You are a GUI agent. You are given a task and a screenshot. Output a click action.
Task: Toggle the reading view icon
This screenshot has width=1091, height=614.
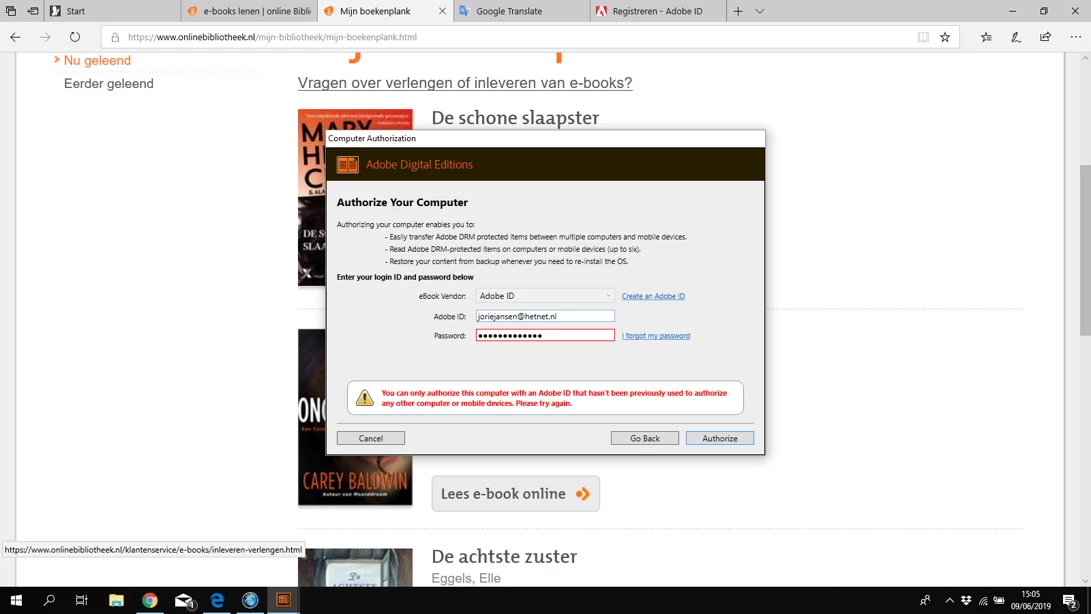pos(923,37)
